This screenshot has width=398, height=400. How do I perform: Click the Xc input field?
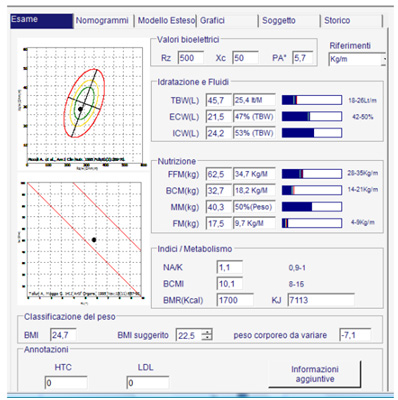pyautogui.click(x=245, y=58)
